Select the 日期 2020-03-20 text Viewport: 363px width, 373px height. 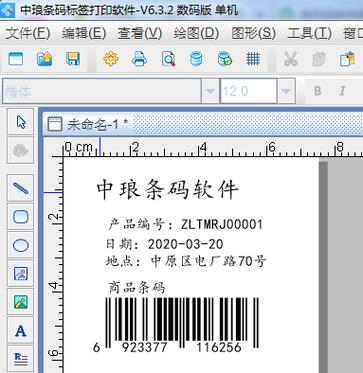(165, 244)
